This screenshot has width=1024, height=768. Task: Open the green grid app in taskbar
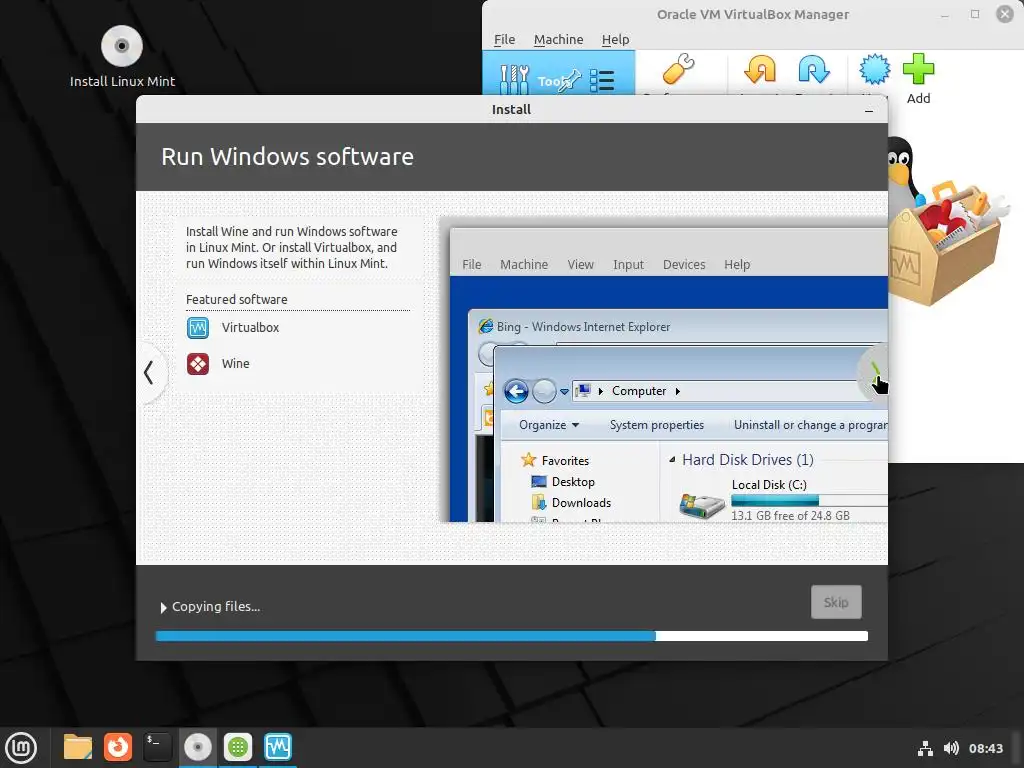pos(238,747)
